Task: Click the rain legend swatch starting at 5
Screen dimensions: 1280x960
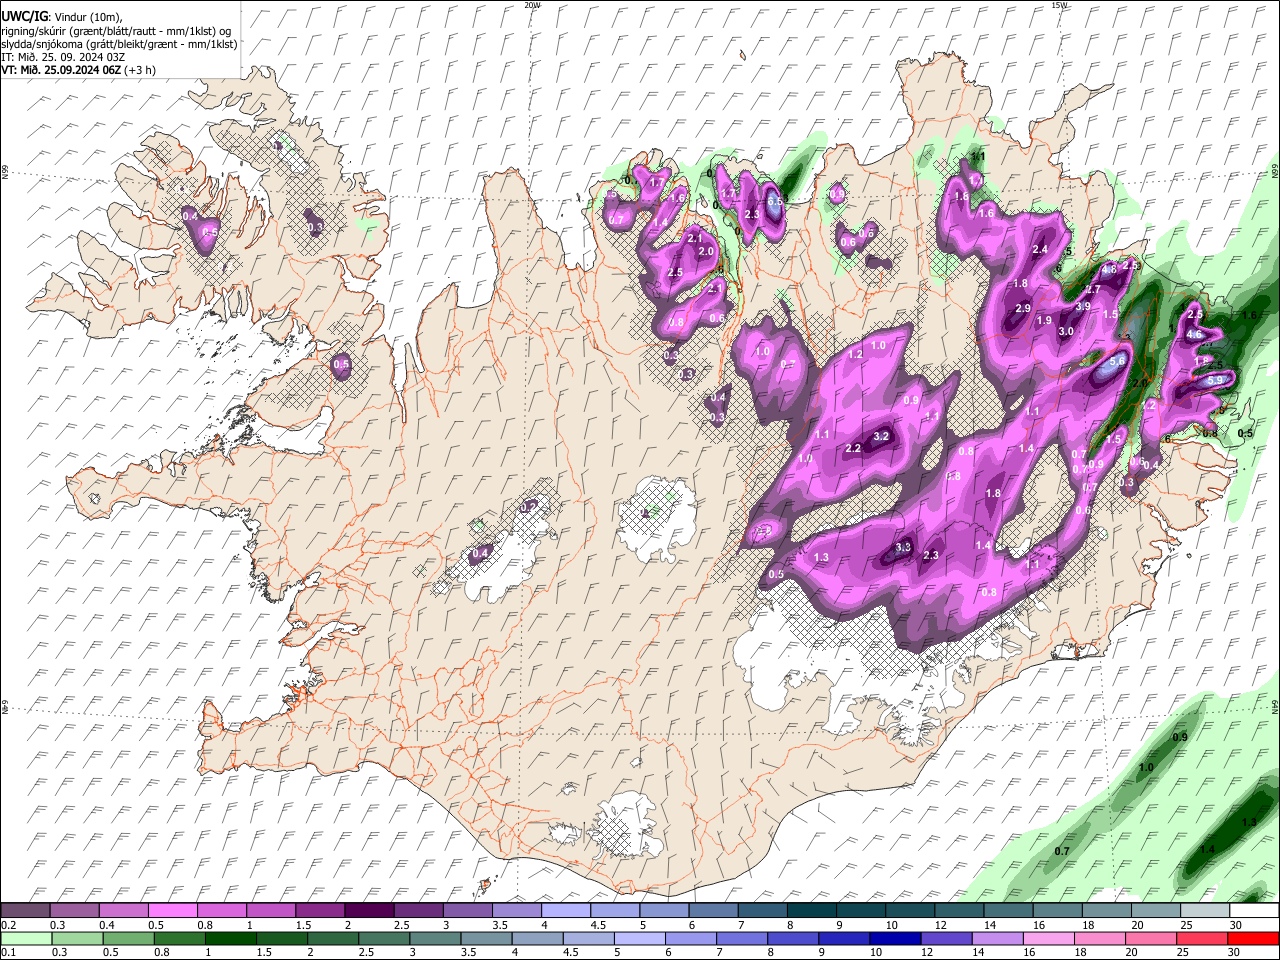Action: (x=638, y=938)
